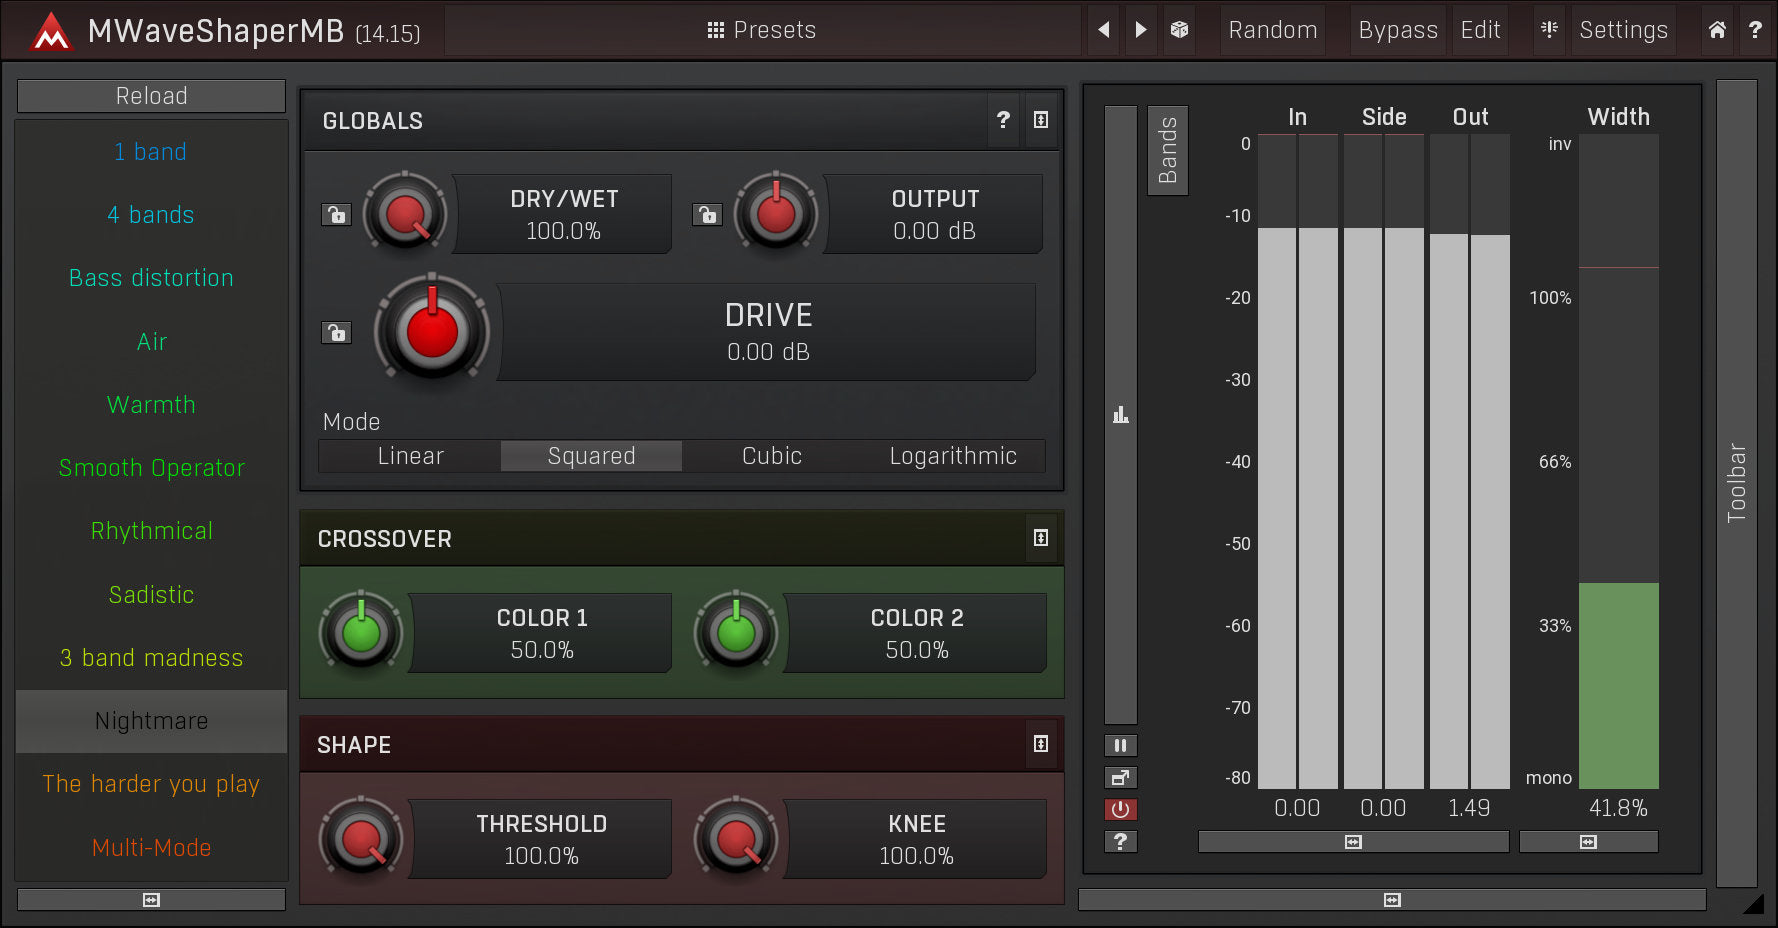The width and height of the screenshot is (1778, 928).
Task: Collapse the Crossover section
Action: (1041, 538)
